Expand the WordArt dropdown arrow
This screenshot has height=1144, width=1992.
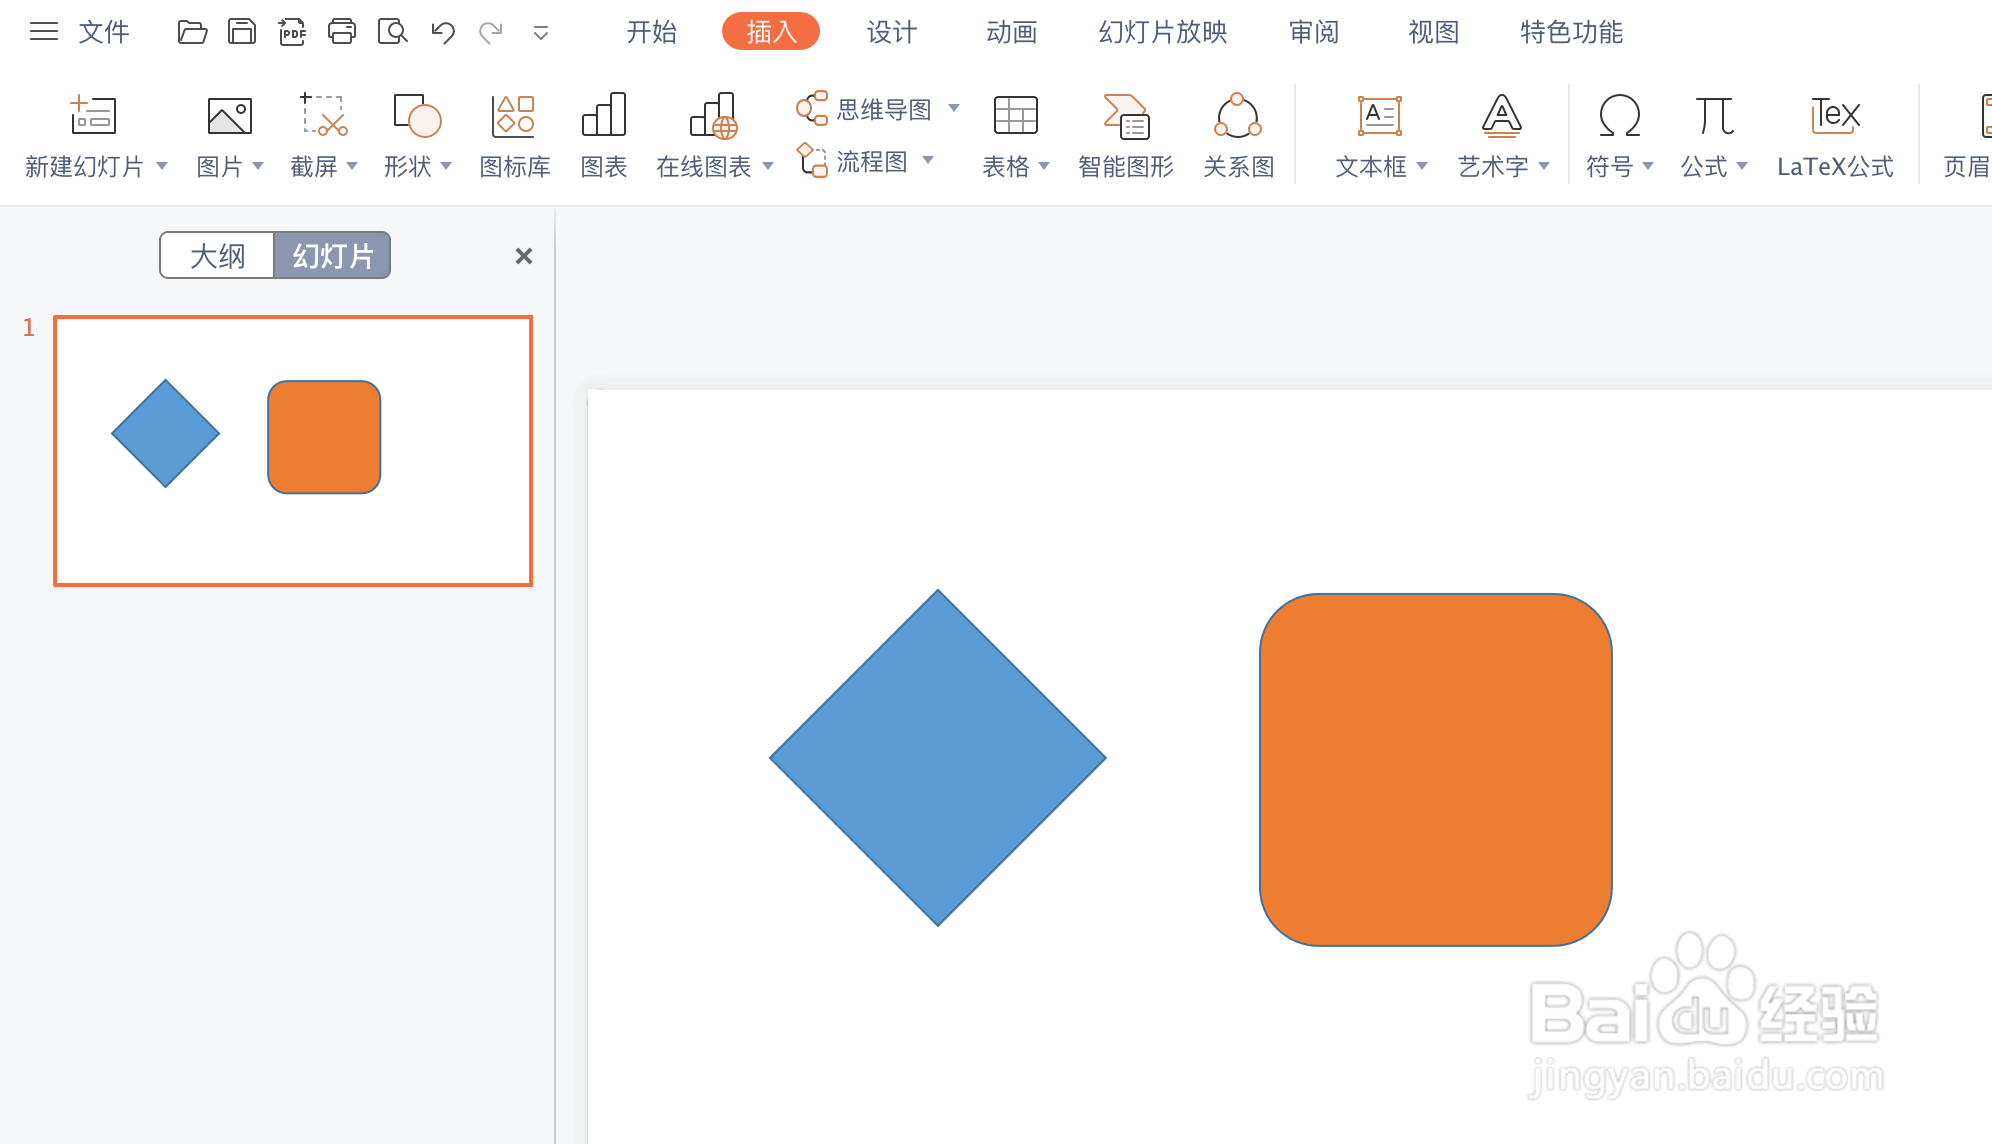pyautogui.click(x=1544, y=166)
